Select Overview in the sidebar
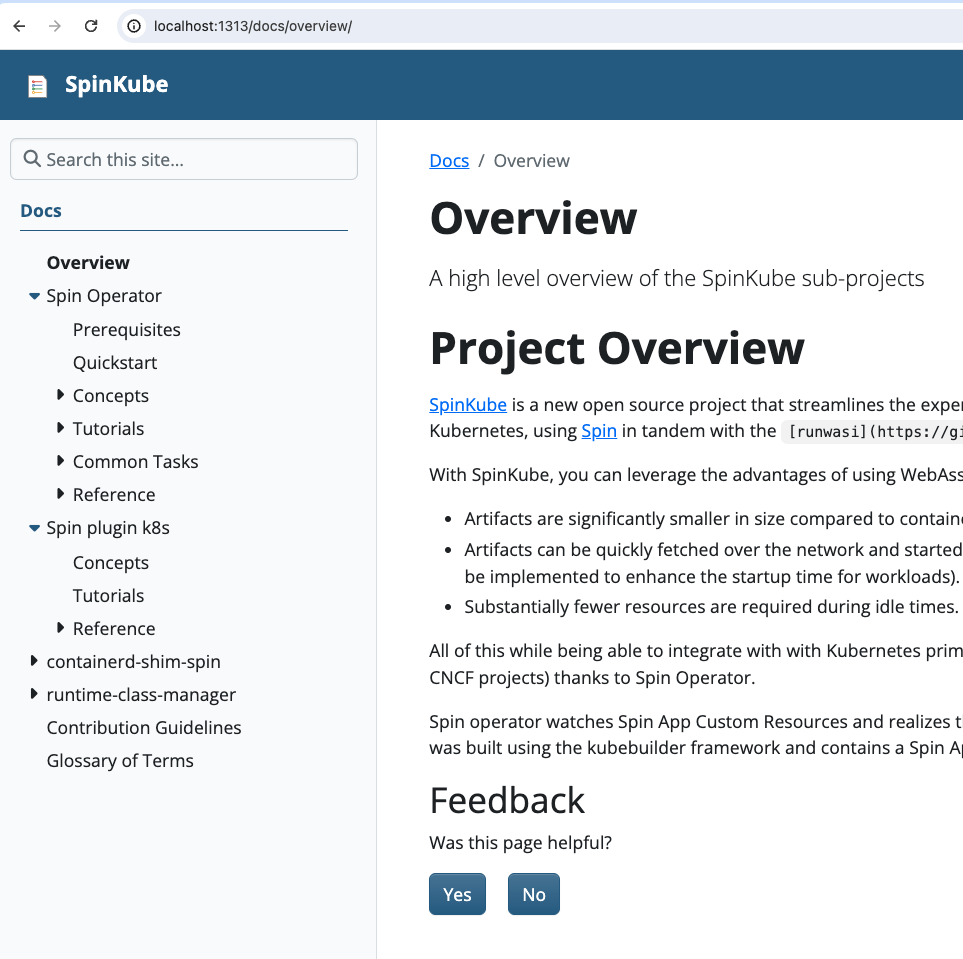The image size is (963, 959). (88, 262)
